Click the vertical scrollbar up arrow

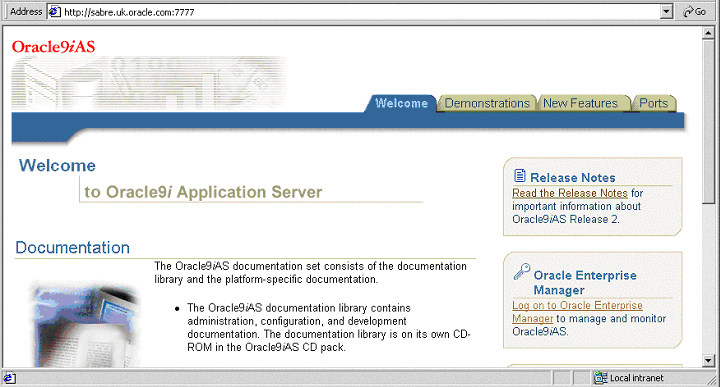pyautogui.click(x=708, y=33)
